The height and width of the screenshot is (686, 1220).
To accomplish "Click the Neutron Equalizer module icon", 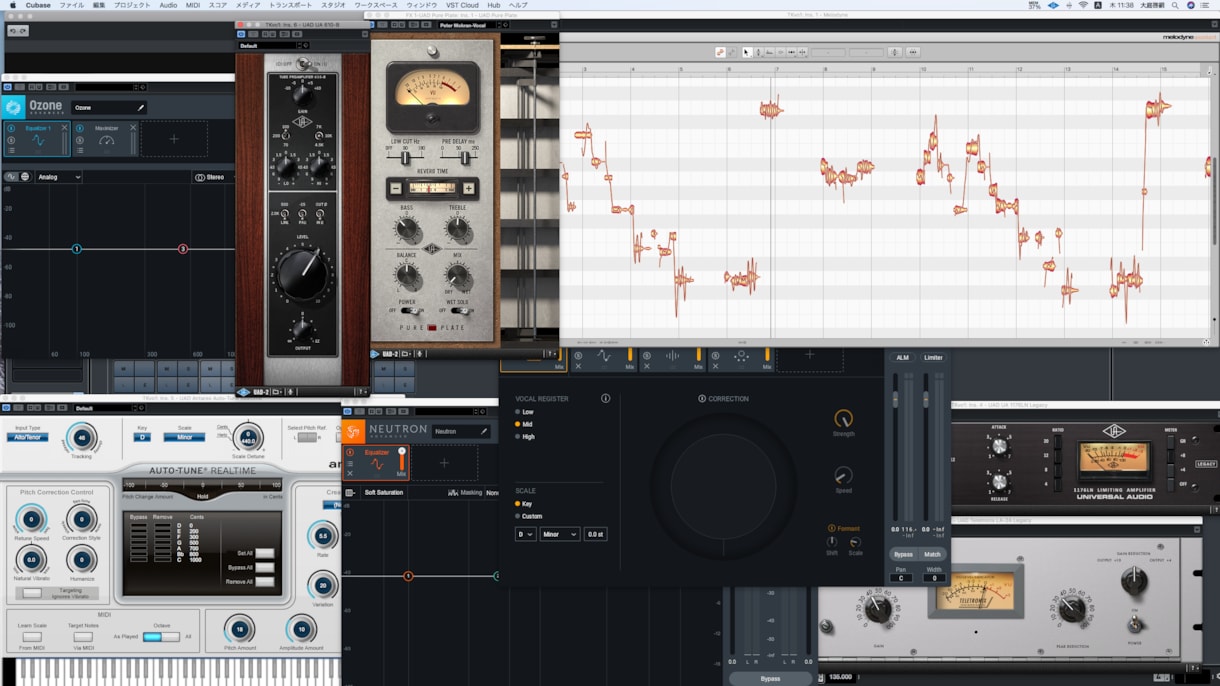I will [x=377, y=465].
